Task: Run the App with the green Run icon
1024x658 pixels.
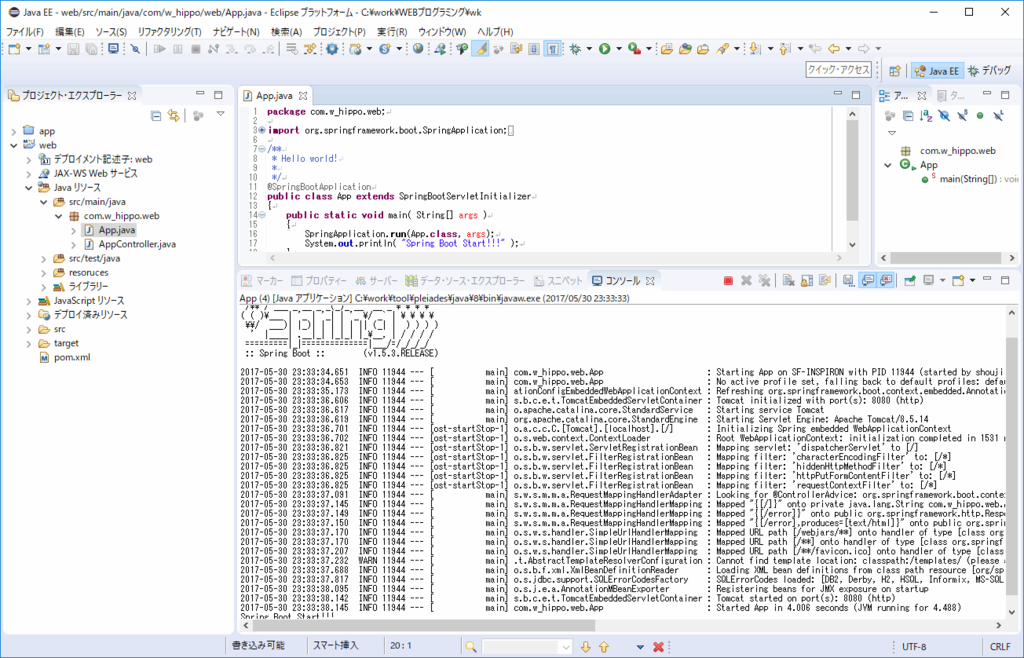Action: click(x=602, y=50)
